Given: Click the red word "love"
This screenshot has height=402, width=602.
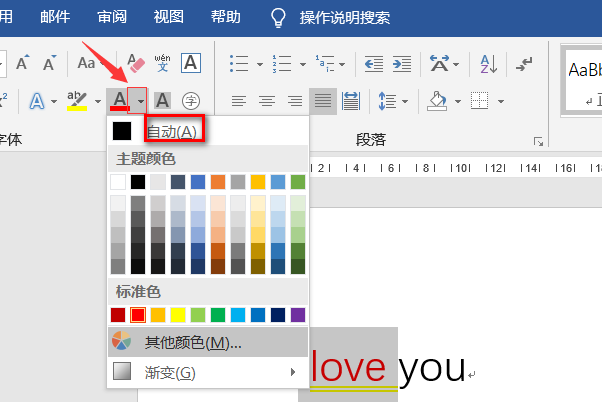Looking at the screenshot, I should coord(348,367).
